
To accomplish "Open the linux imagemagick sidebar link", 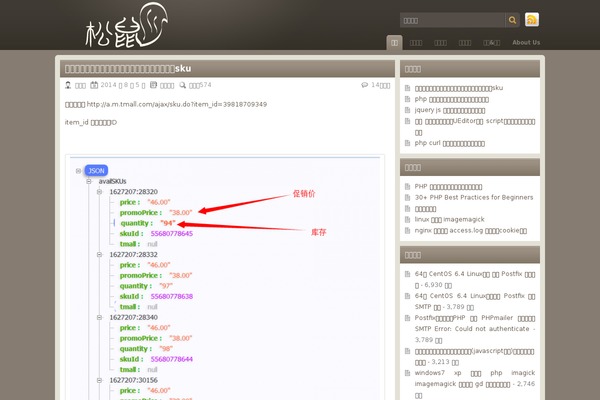I will pos(449,219).
